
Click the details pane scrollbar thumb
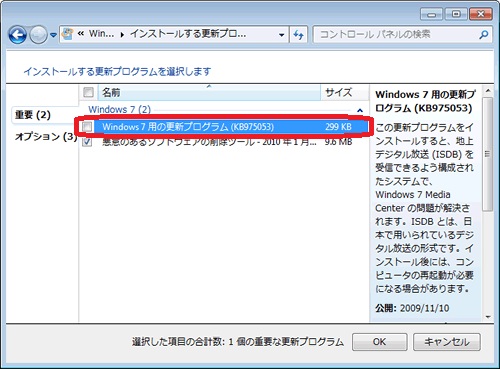click(488, 154)
